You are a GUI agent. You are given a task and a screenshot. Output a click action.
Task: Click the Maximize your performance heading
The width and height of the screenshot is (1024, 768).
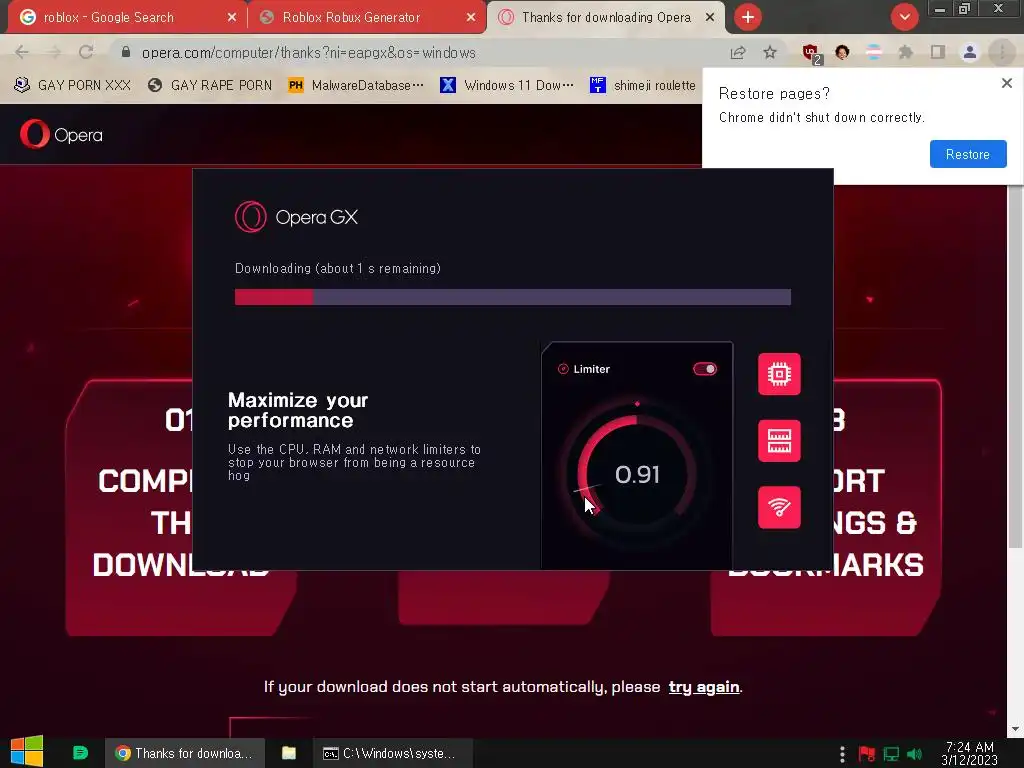pos(298,410)
